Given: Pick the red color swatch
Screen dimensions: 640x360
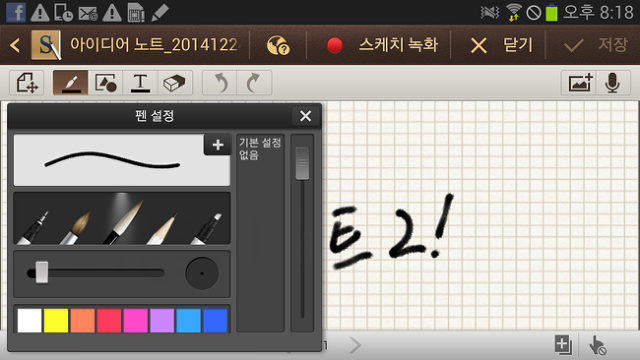Looking at the screenshot, I should click(109, 320).
